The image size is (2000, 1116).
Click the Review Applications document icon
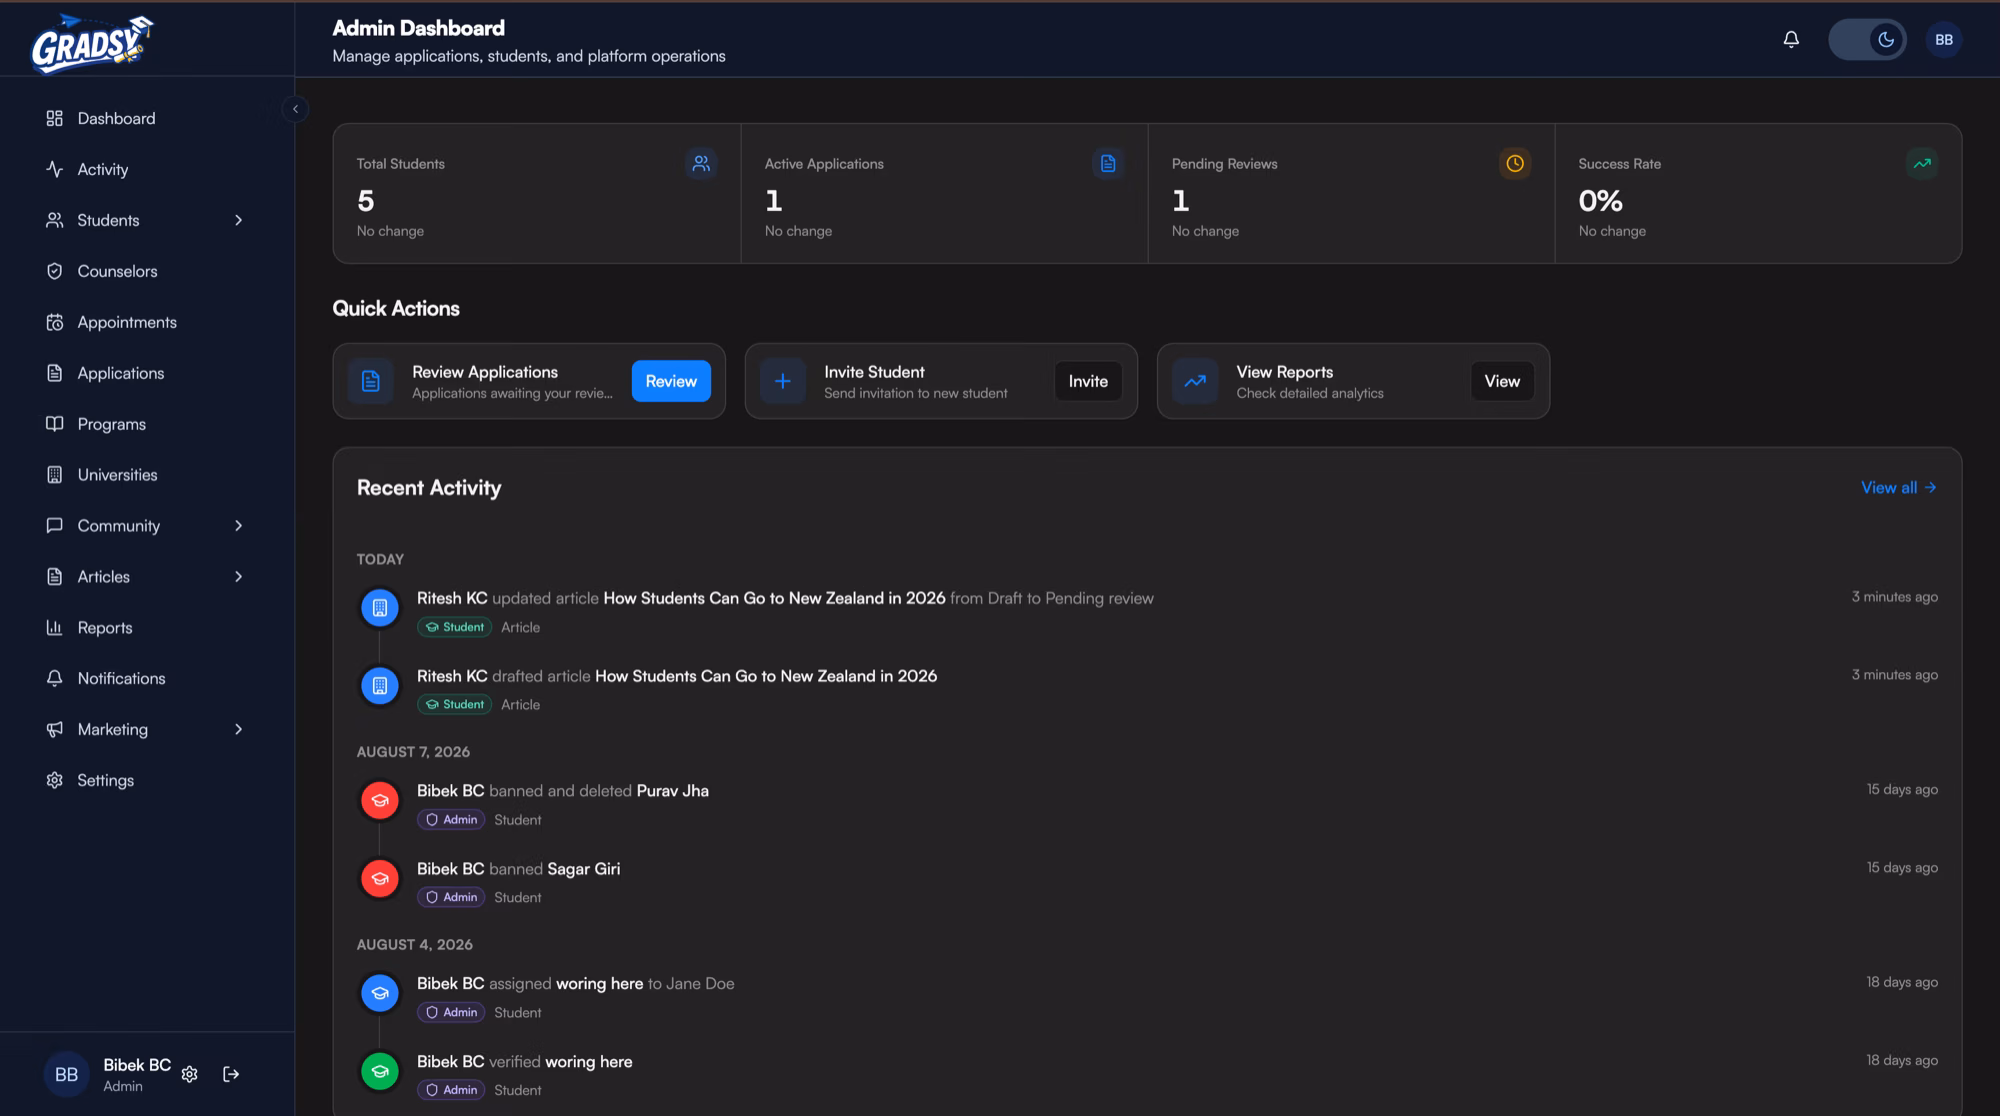(371, 381)
